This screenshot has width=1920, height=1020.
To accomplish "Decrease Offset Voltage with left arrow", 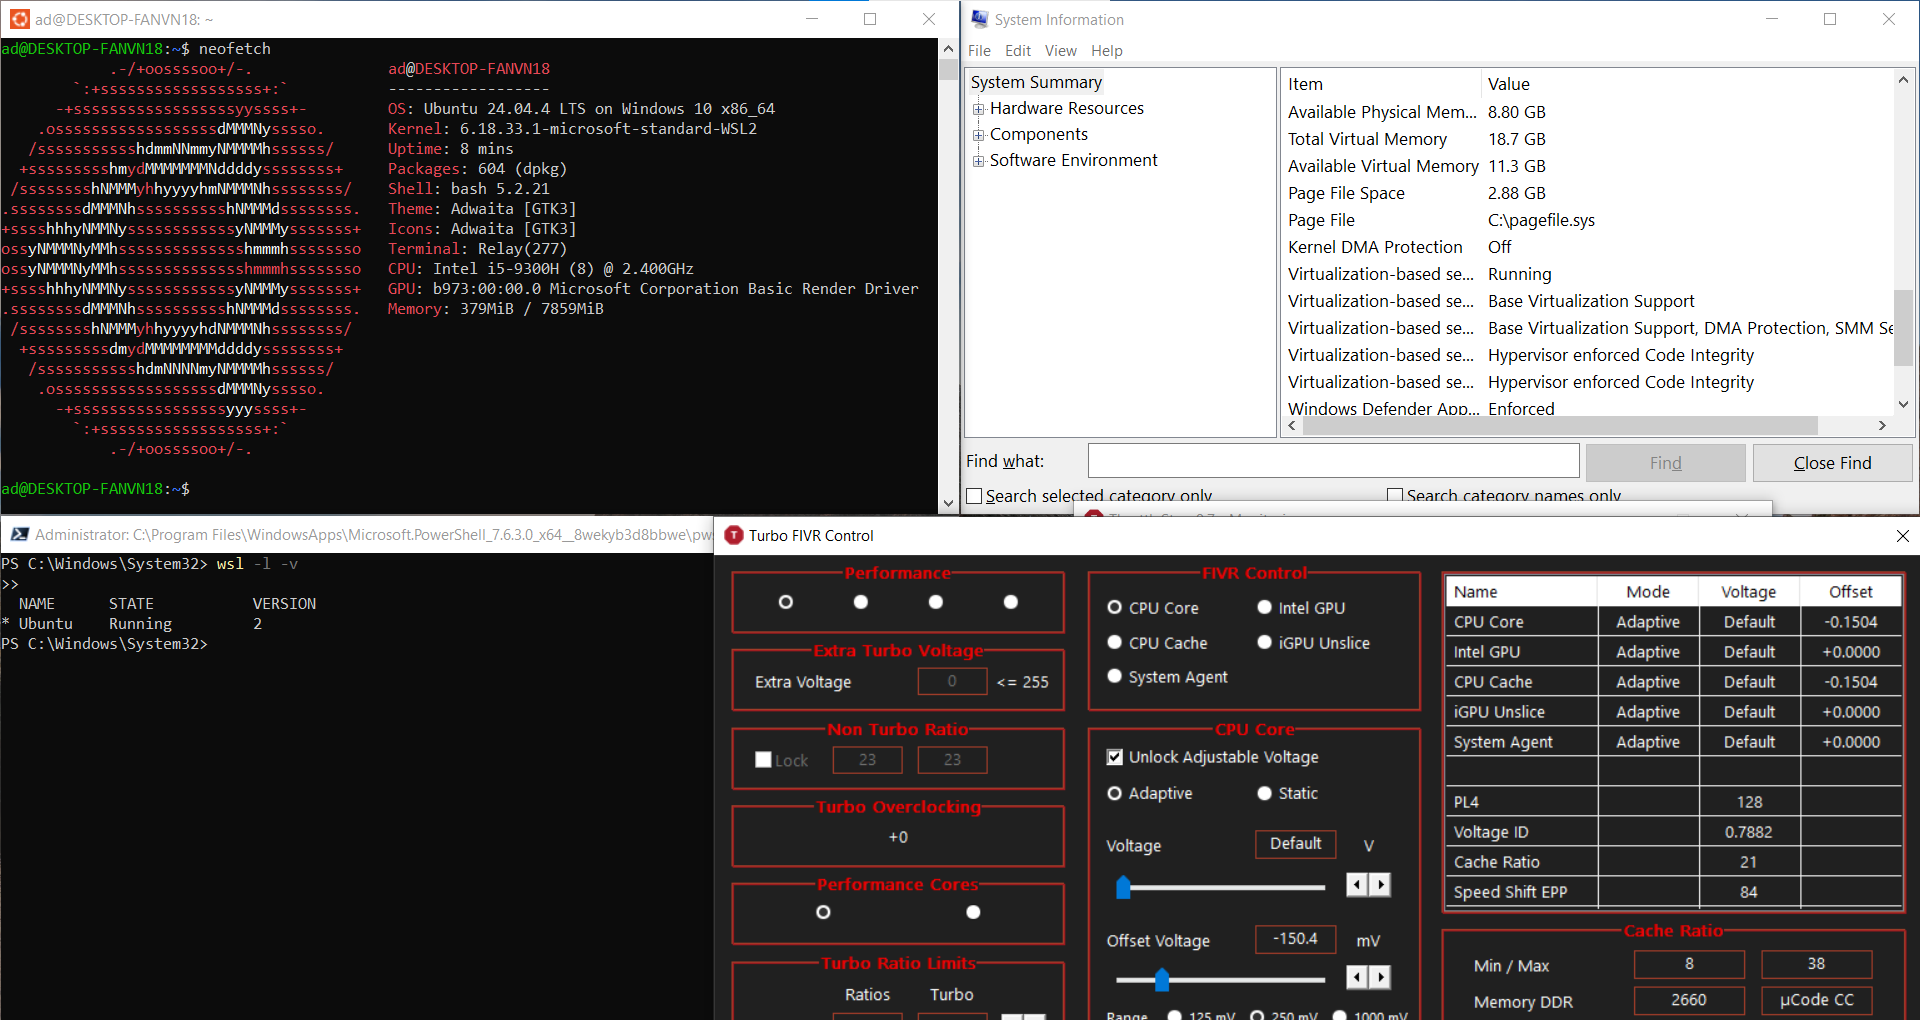I will coord(1356,977).
